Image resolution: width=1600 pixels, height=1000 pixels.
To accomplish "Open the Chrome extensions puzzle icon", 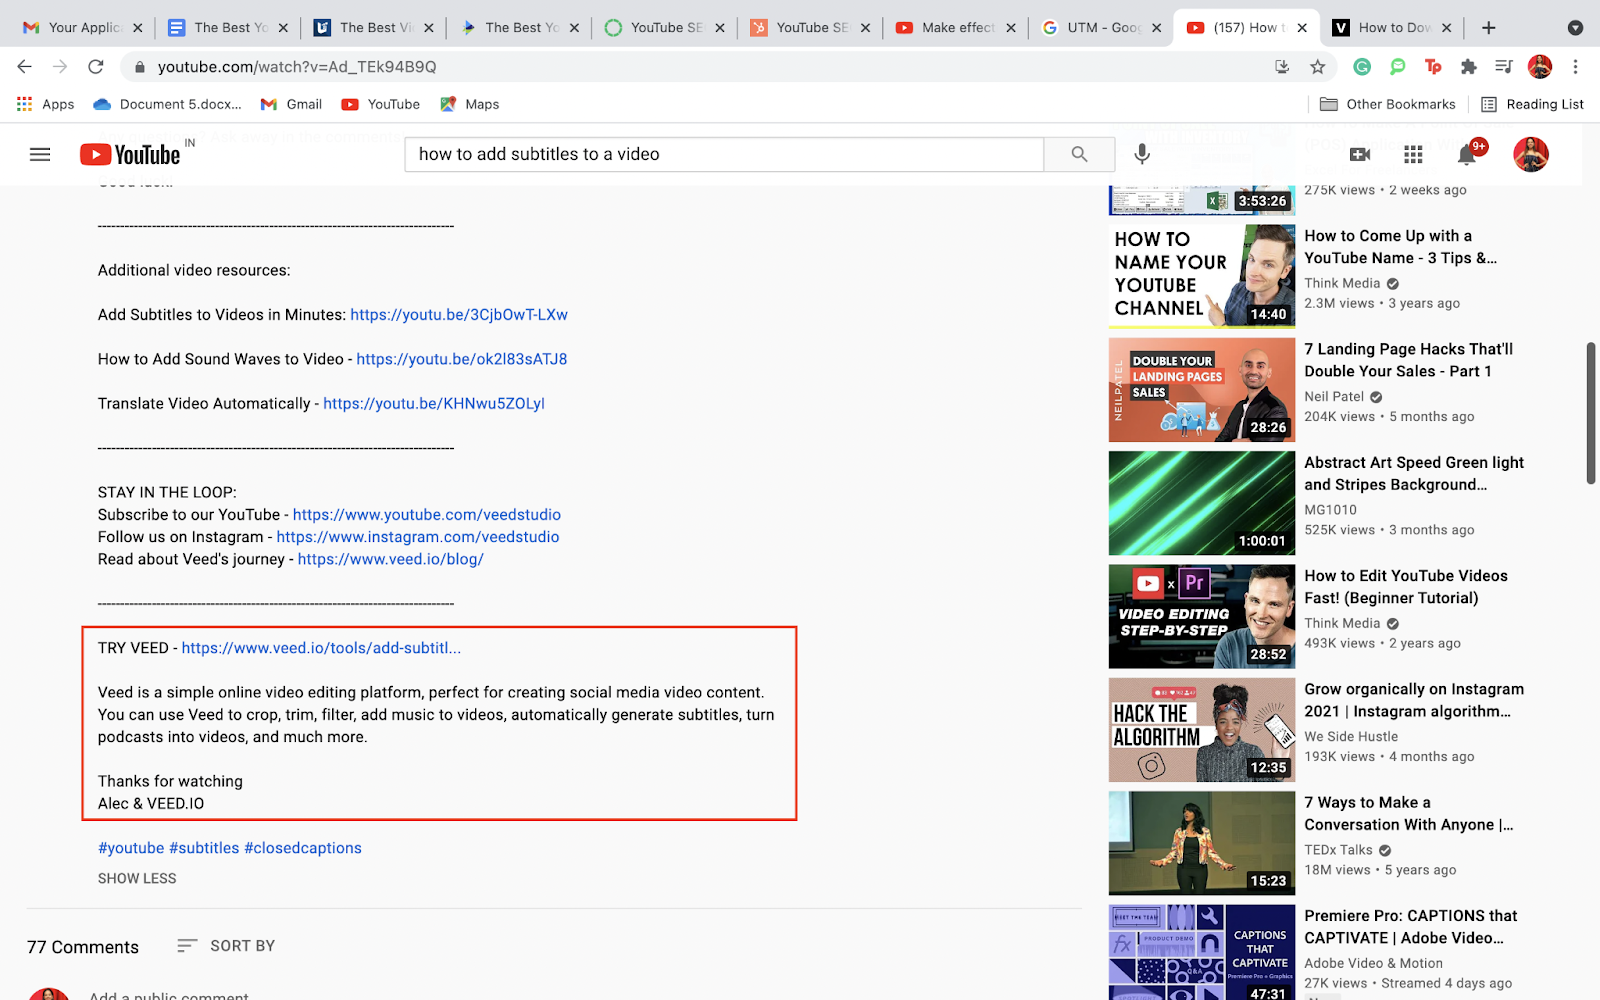I will click(1468, 67).
